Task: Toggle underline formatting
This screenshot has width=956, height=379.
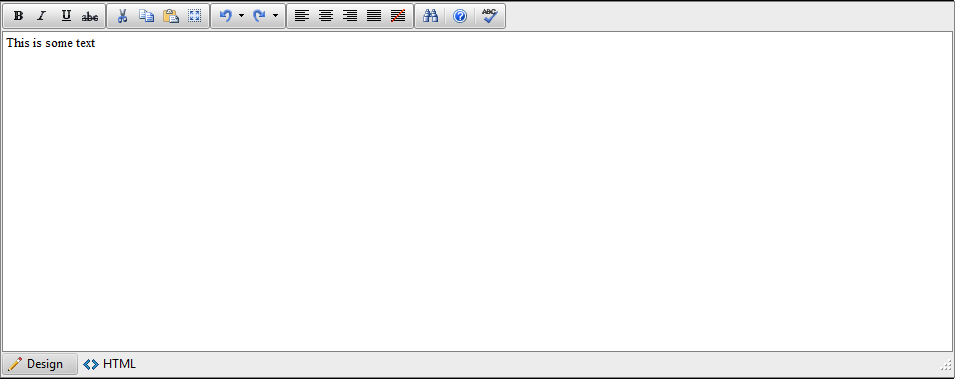Action: (x=66, y=16)
